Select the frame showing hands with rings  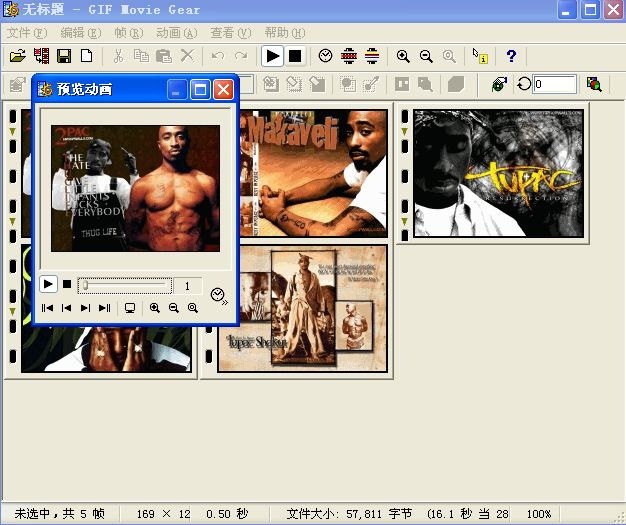click(107, 349)
